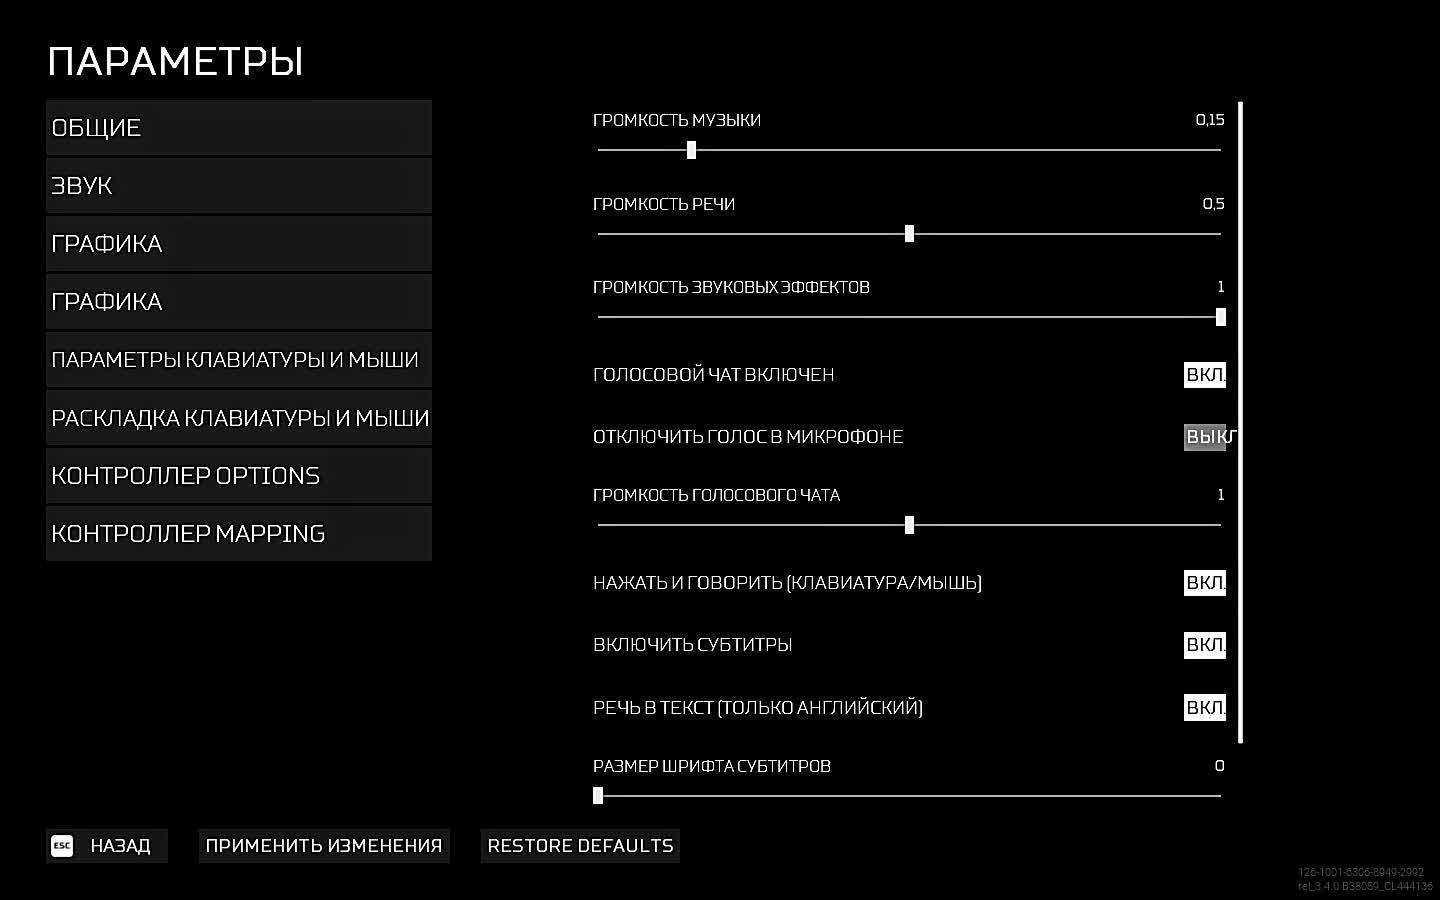This screenshot has width=1440, height=900.
Task: Click the ГРОМКОСТЬ РЕЧИ slider handle
Action: coord(909,234)
